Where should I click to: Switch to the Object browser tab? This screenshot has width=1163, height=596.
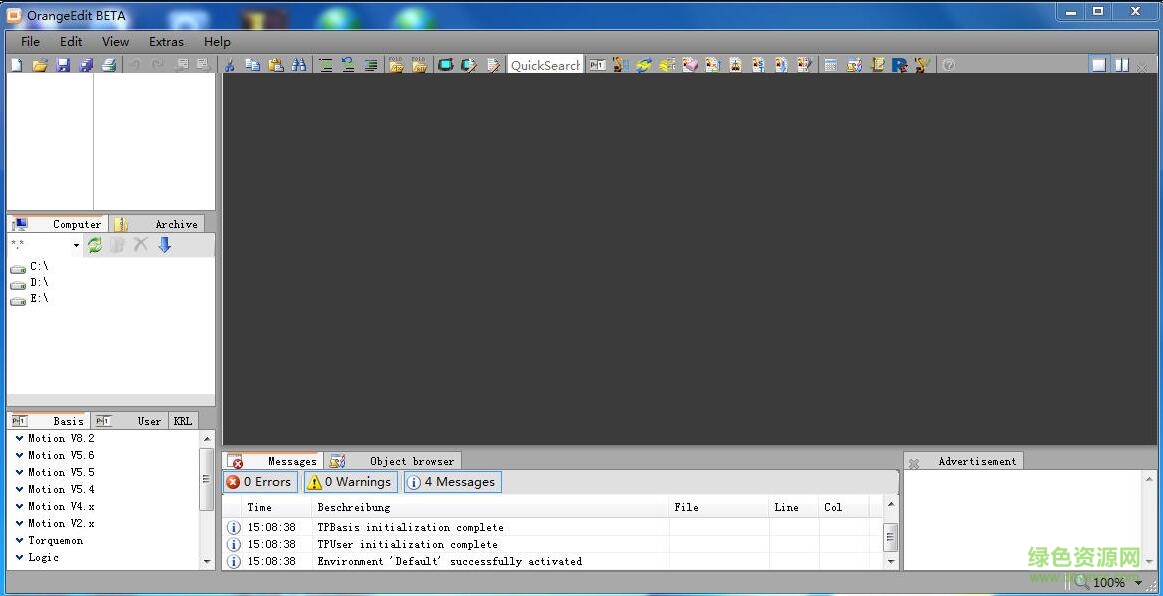pos(411,461)
